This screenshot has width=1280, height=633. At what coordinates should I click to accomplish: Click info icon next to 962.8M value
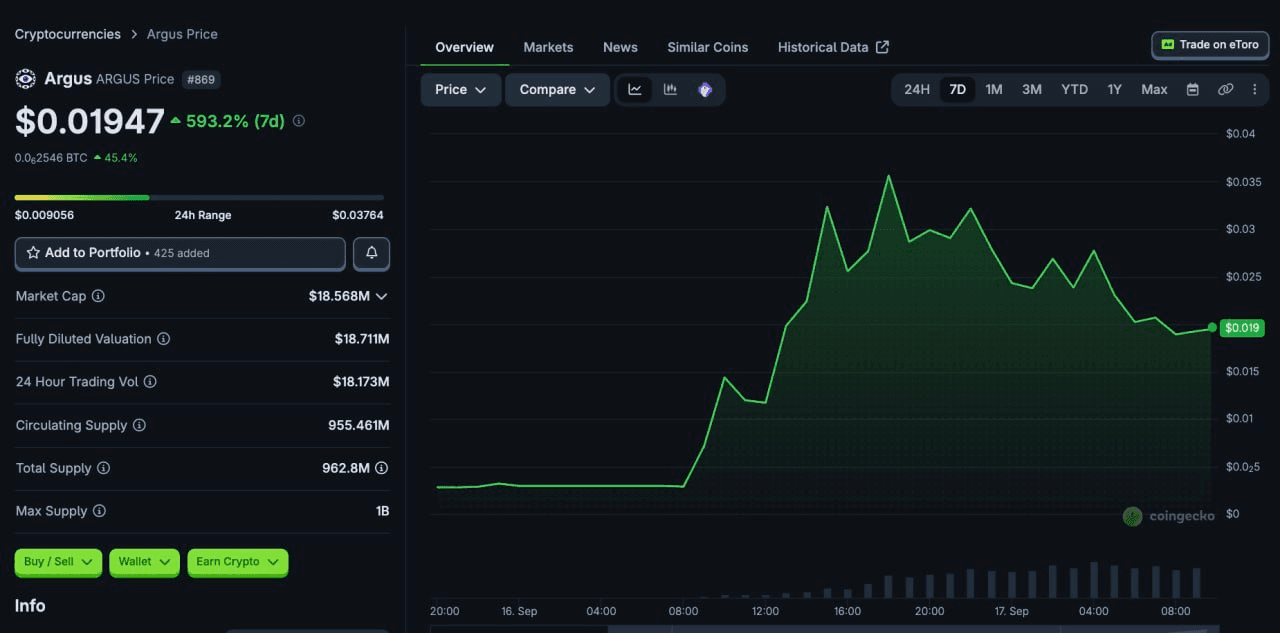[381, 468]
